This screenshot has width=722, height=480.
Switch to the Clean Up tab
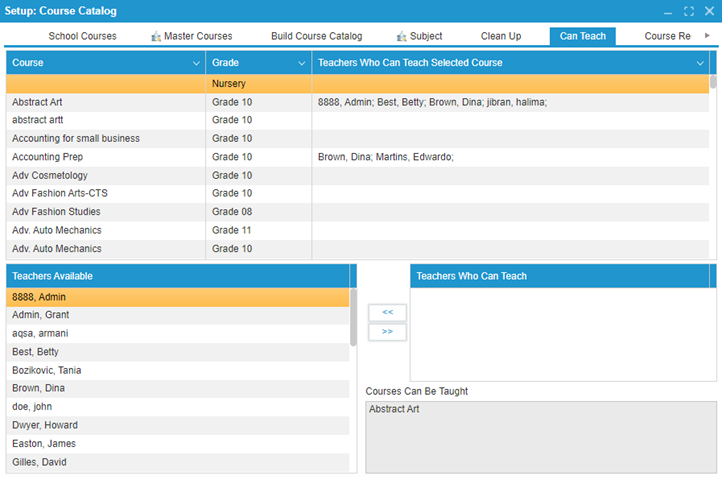[500, 36]
